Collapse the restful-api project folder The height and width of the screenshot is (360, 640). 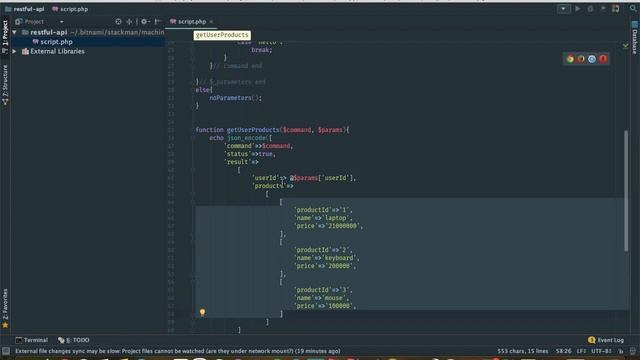pos(14,32)
